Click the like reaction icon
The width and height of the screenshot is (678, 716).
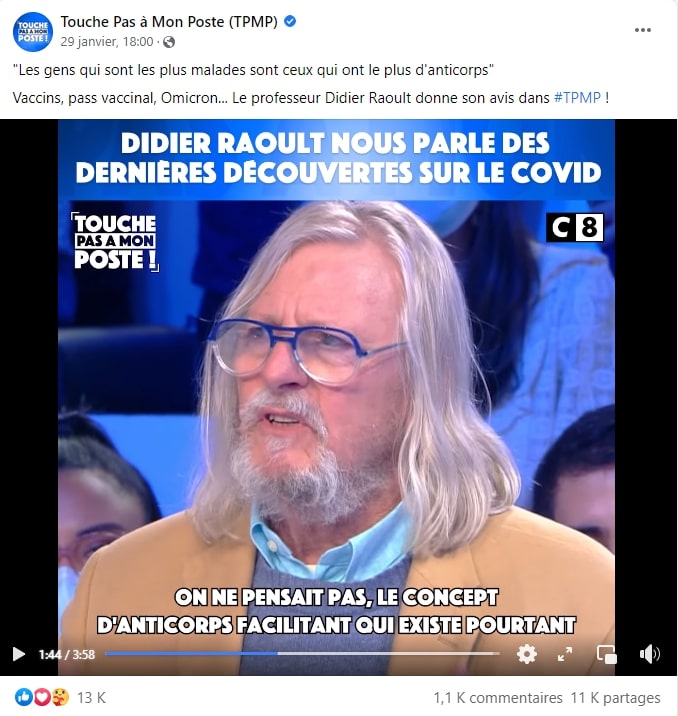click(x=24, y=697)
